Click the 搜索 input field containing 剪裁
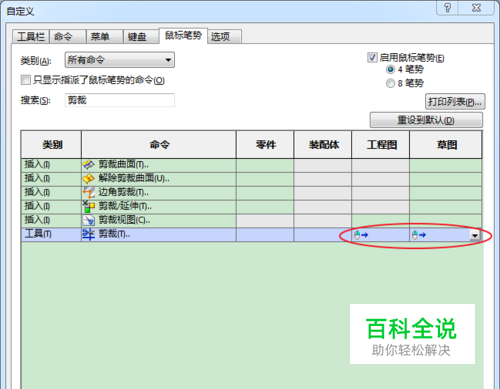Viewport: 500px width, 389px height. pos(119,100)
